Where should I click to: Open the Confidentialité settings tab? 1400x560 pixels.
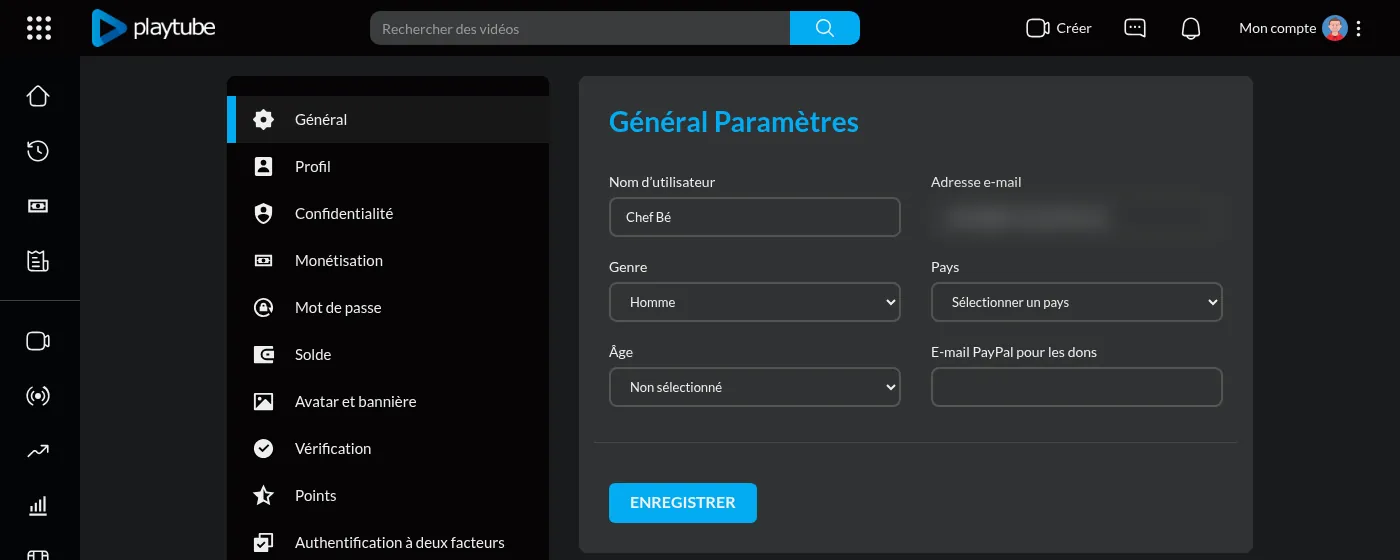(x=388, y=213)
